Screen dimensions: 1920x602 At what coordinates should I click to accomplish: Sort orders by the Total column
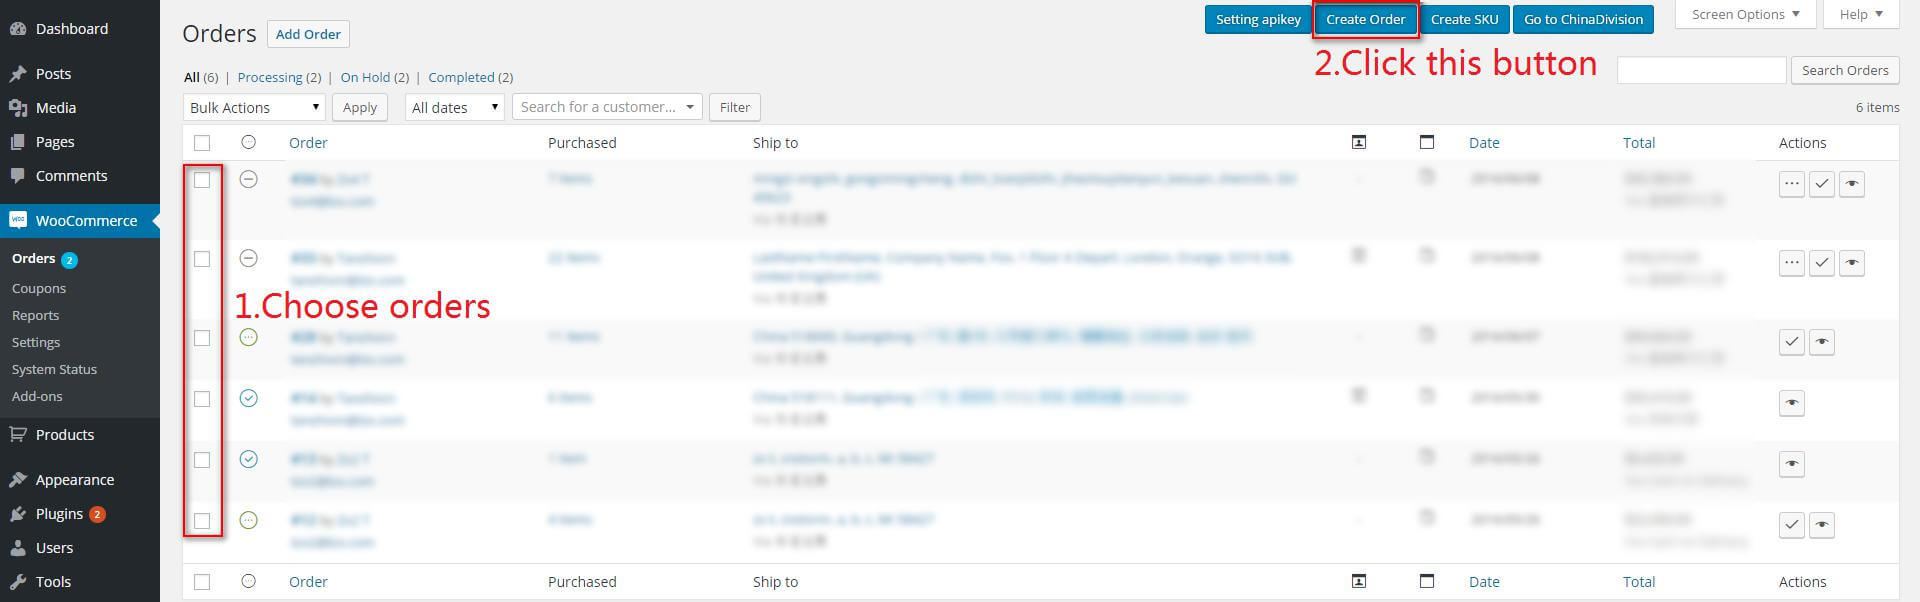[x=1638, y=143]
